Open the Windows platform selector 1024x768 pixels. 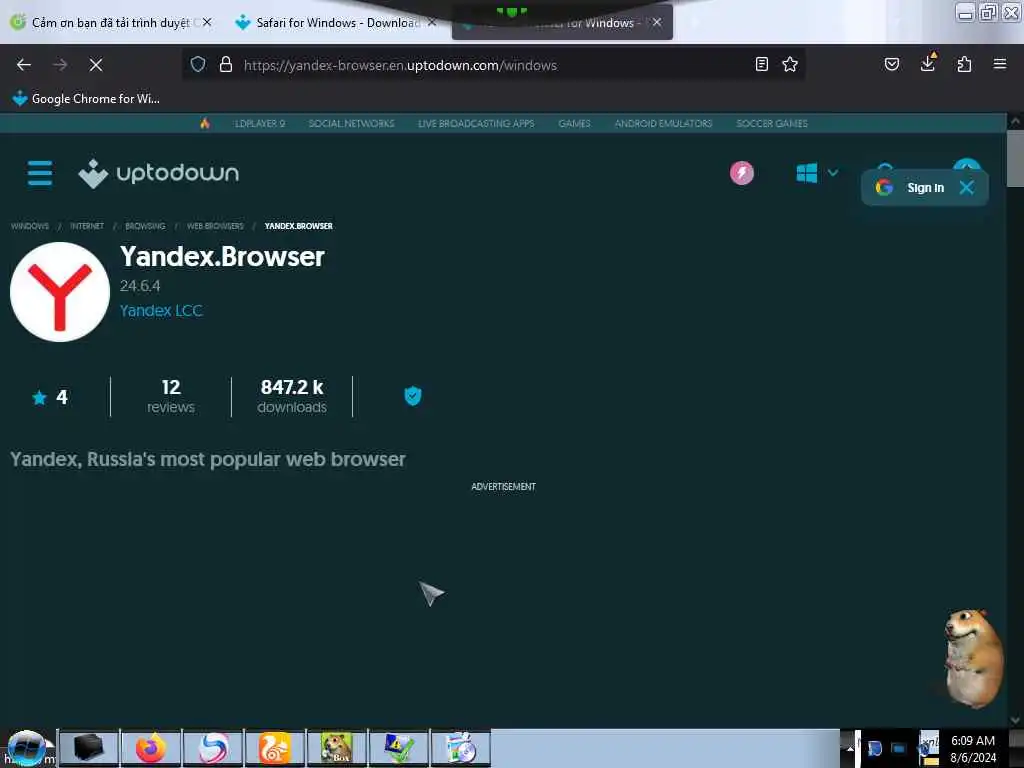[816, 173]
